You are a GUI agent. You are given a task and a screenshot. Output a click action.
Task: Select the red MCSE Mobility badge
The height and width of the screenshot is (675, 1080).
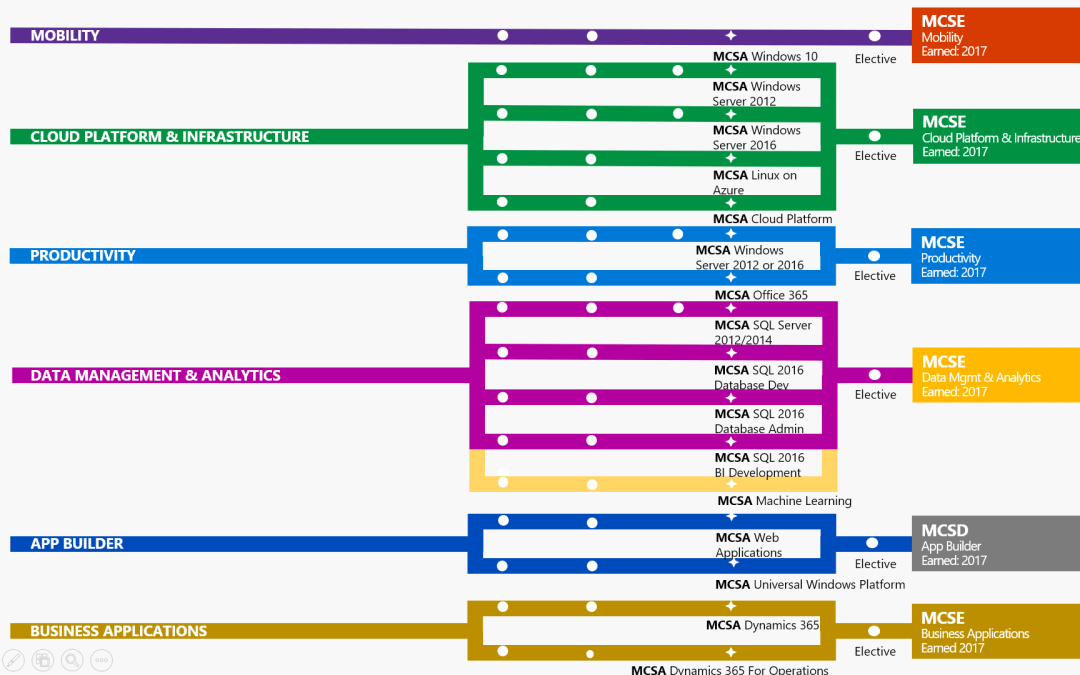tap(995, 35)
